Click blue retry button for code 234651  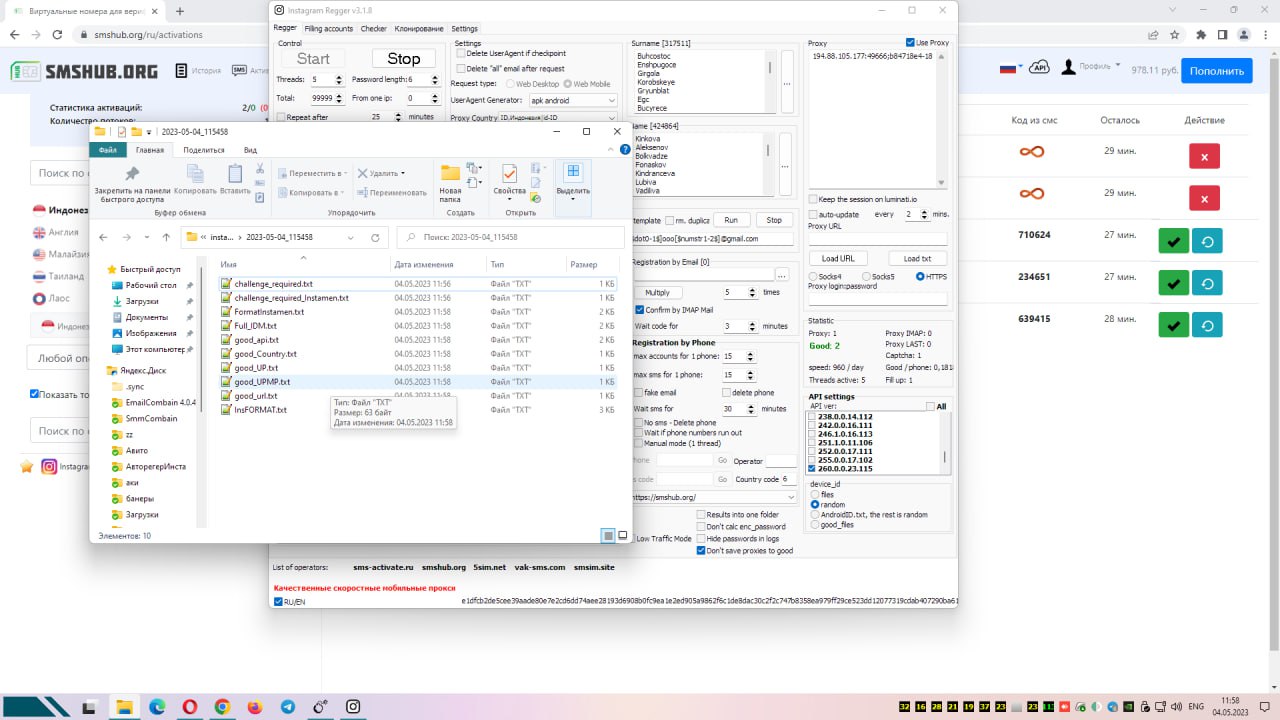point(1207,283)
